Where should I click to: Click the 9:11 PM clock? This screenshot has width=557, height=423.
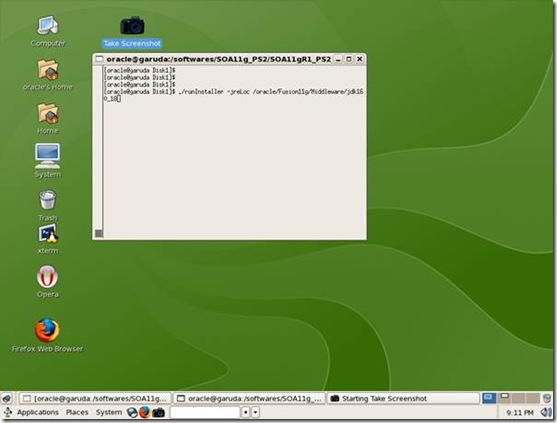[x=520, y=412]
